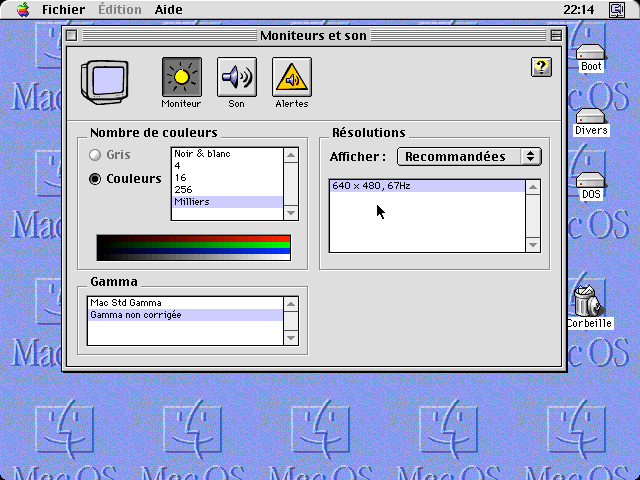640x480 pixels.
Task: Open the Alertes warning panel
Action: coord(292,77)
